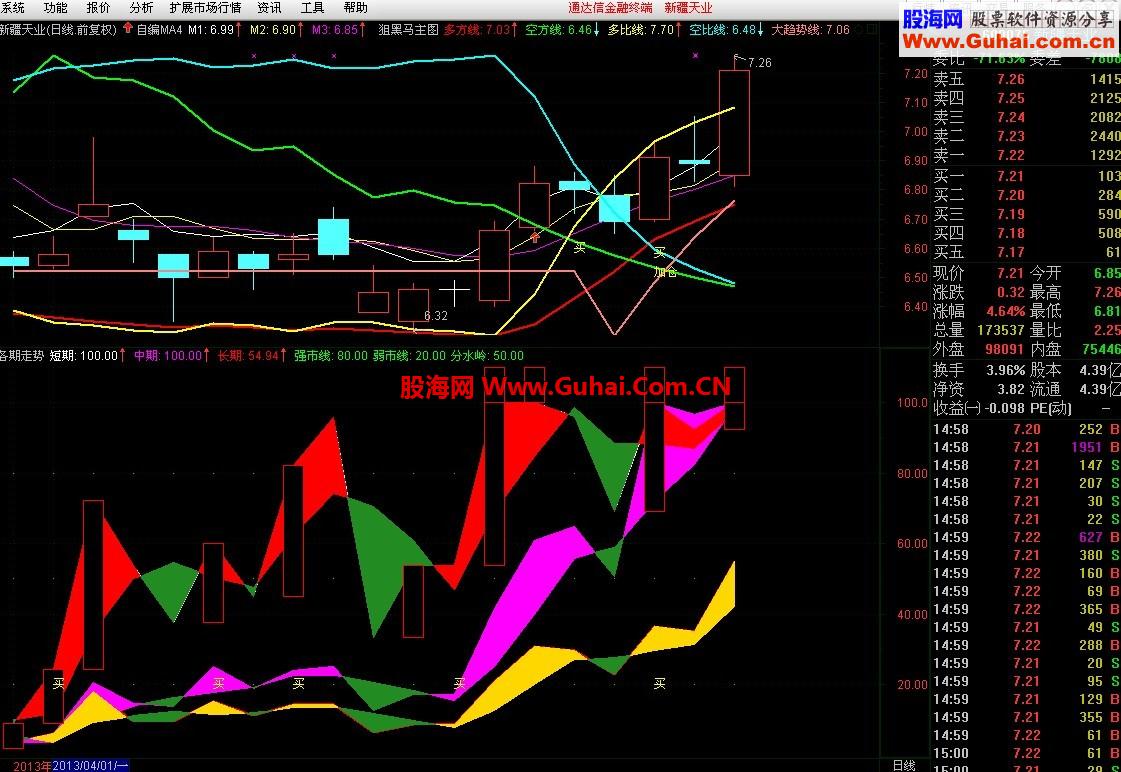Click the 涨幅 4.64% percent change
Screen dimensions: 1121x772
[x=1006, y=312]
